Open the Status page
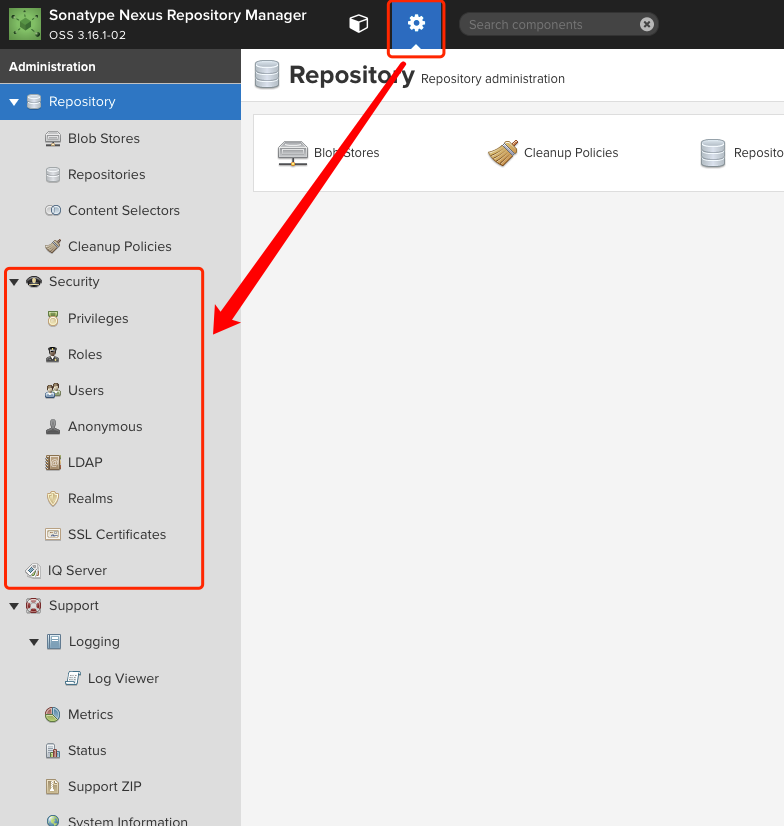Image resolution: width=784 pixels, height=826 pixels. pos(87,750)
